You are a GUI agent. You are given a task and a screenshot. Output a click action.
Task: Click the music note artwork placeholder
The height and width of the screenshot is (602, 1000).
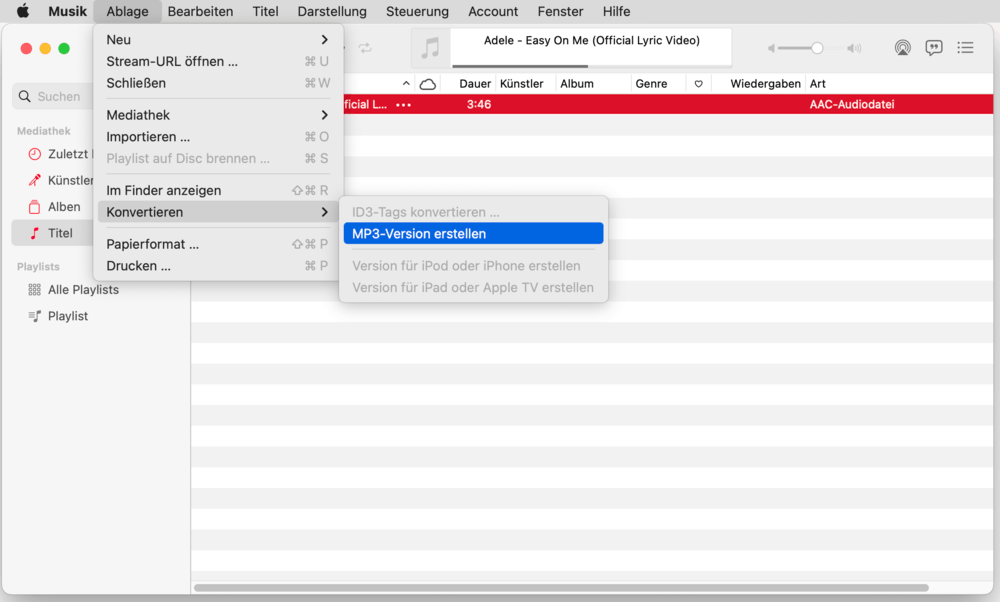pos(430,48)
